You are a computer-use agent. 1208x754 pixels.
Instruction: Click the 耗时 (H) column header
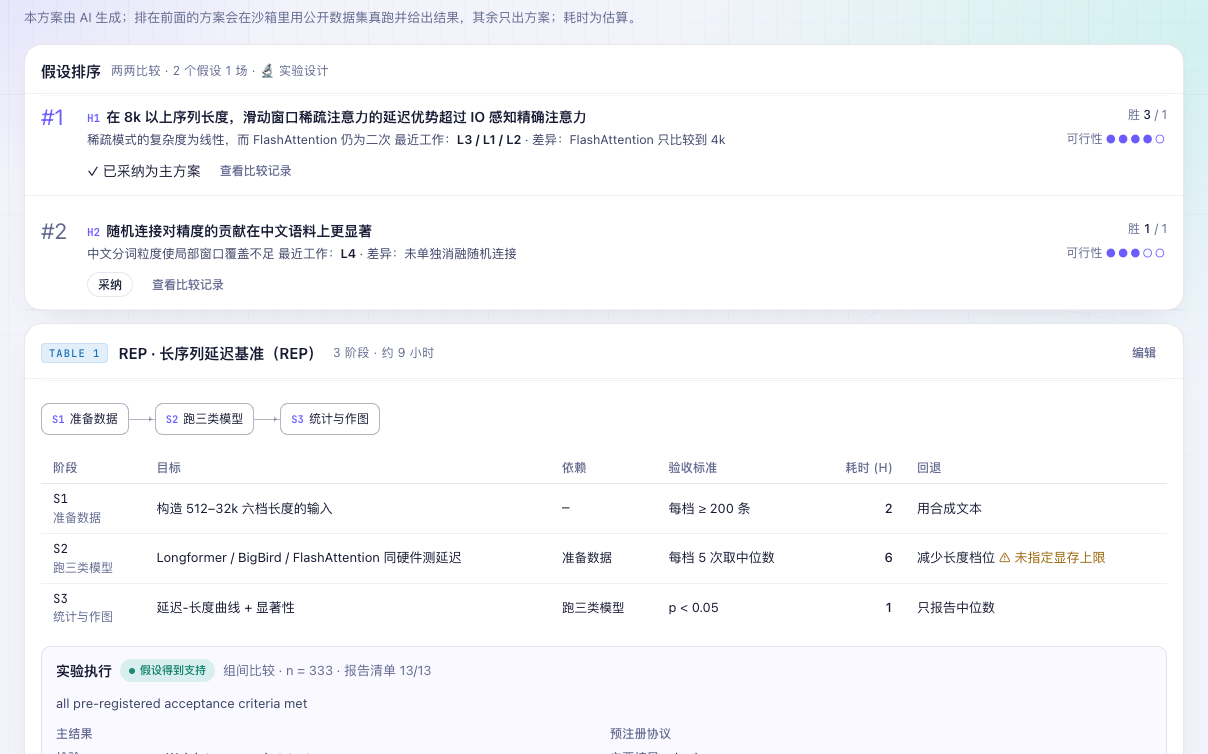[x=869, y=468]
